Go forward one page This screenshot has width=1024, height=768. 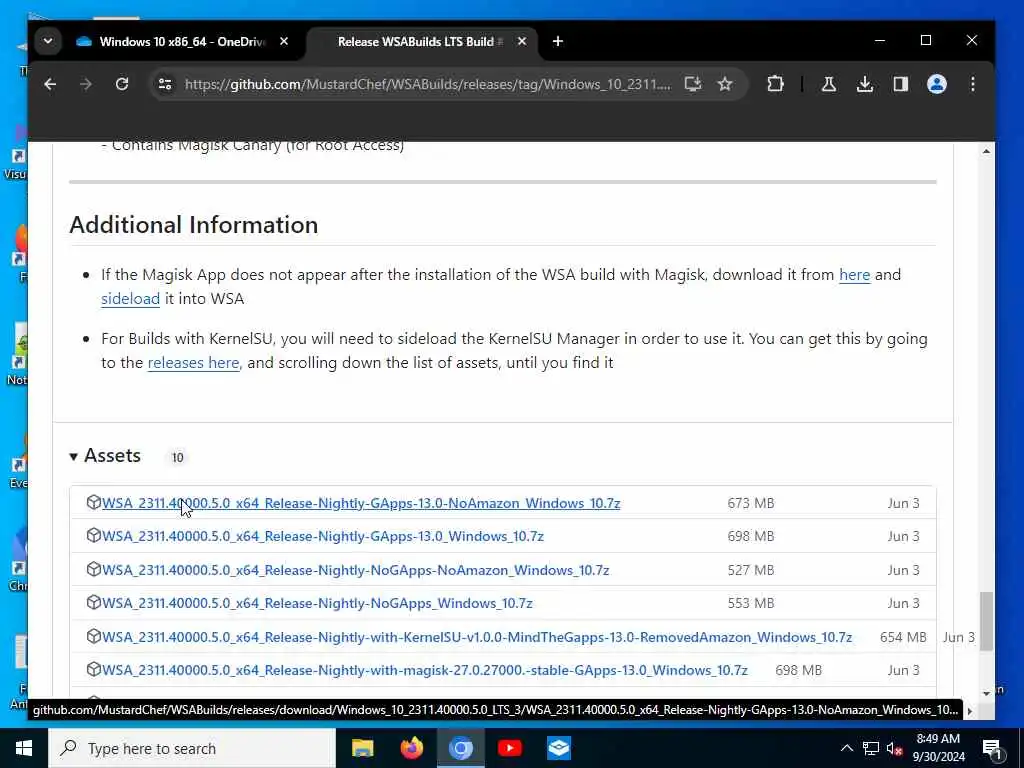(x=86, y=84)
